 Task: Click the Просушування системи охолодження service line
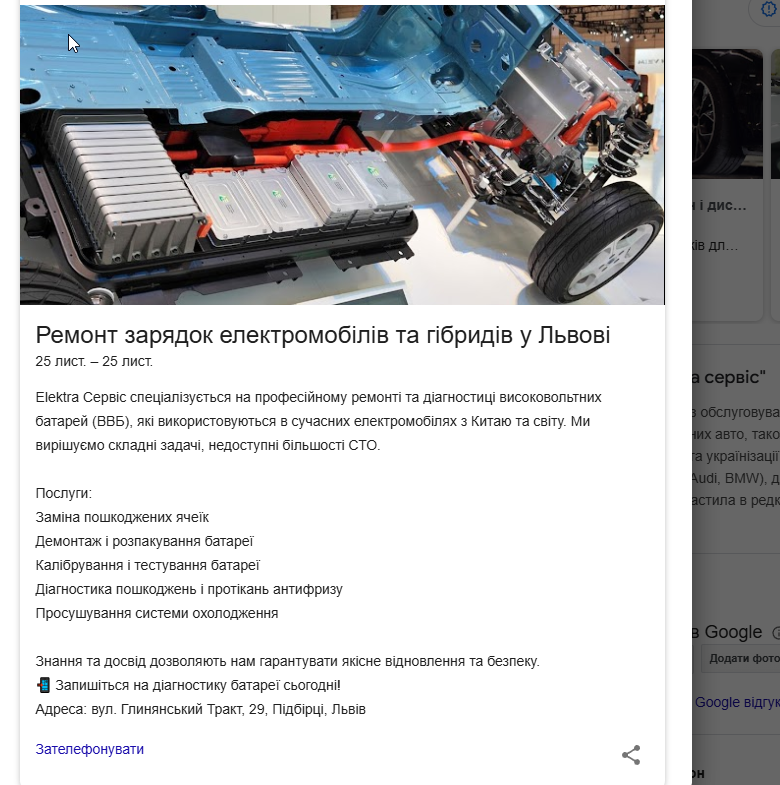[x=157, y=613]
